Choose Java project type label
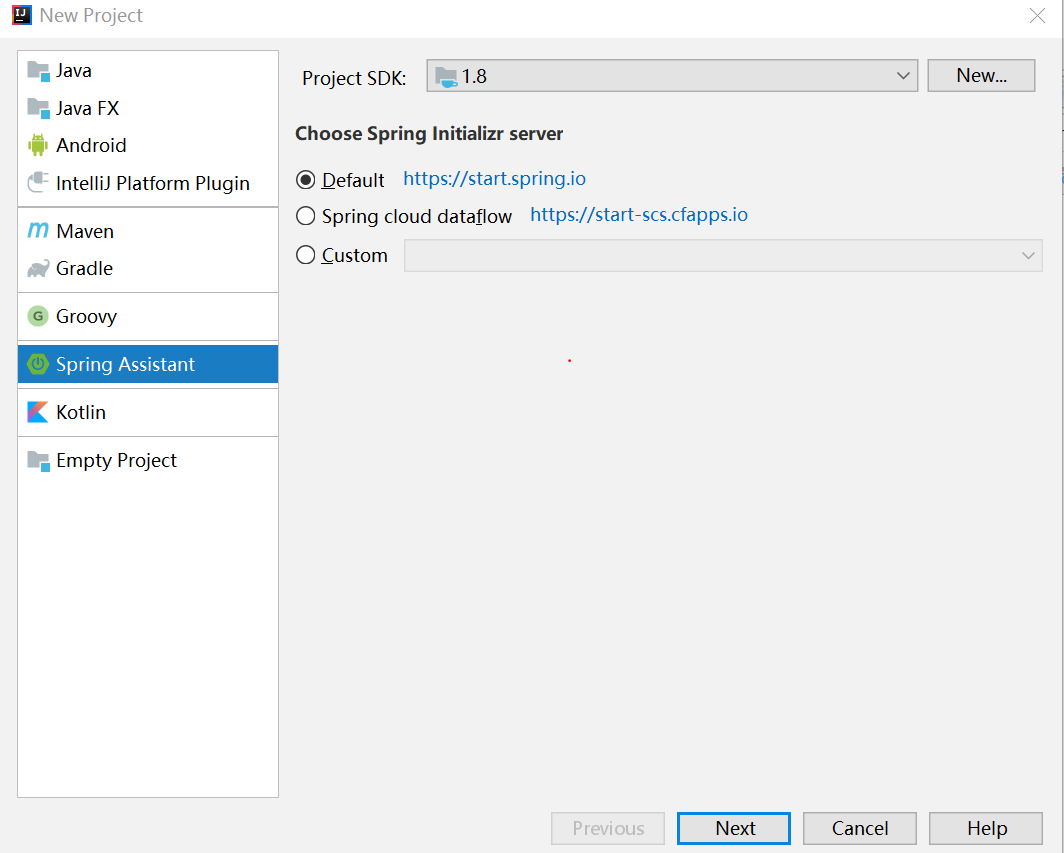Image resolution: width=1064 pixels, height=853 pixels. coord(74,71)
